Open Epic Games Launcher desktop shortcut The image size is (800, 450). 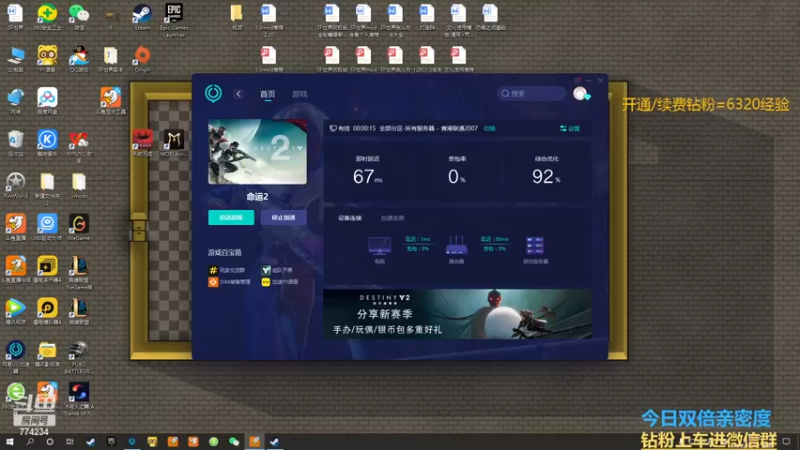pos(174,20)
